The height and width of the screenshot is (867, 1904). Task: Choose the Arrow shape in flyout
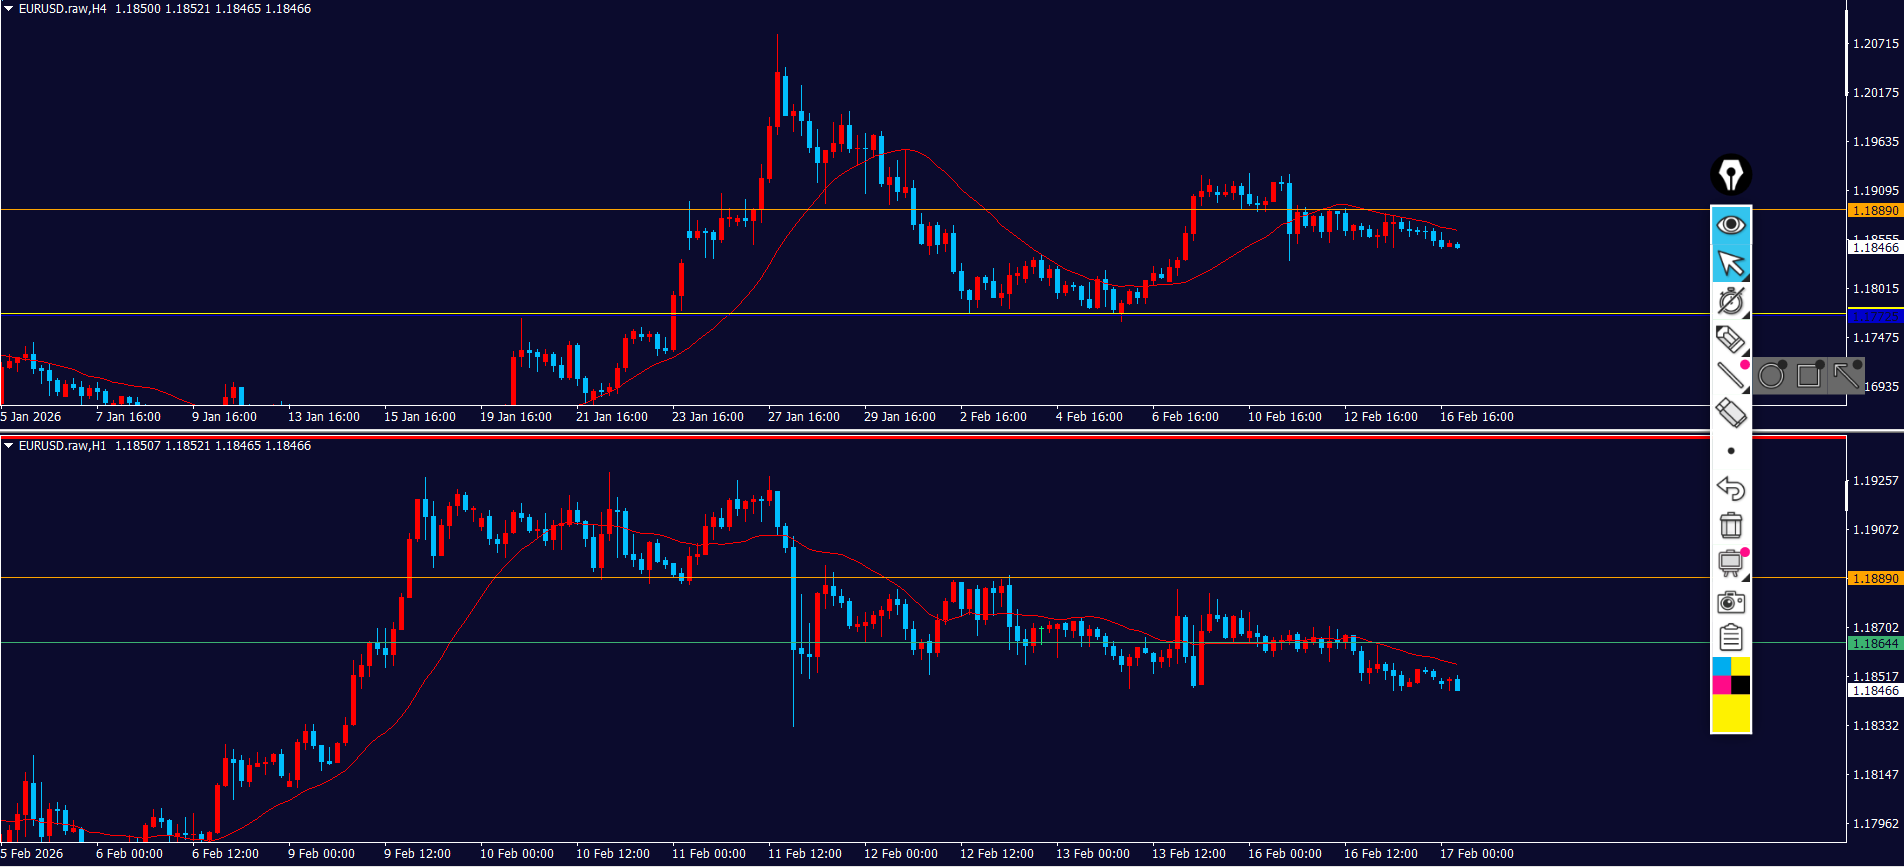click(x=1845, y=376)
